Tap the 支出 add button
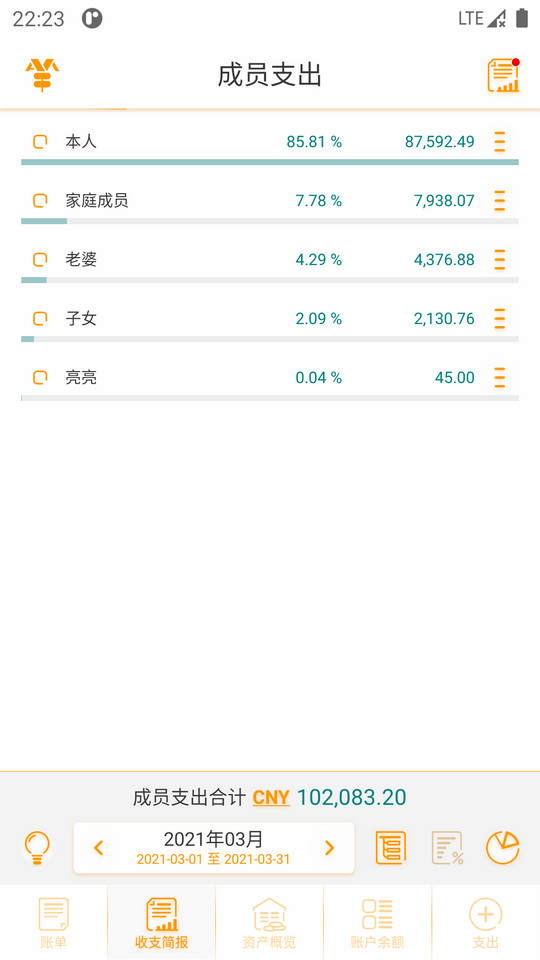Image resolution: width=540 pixels, height=960 pixels. 486,923
